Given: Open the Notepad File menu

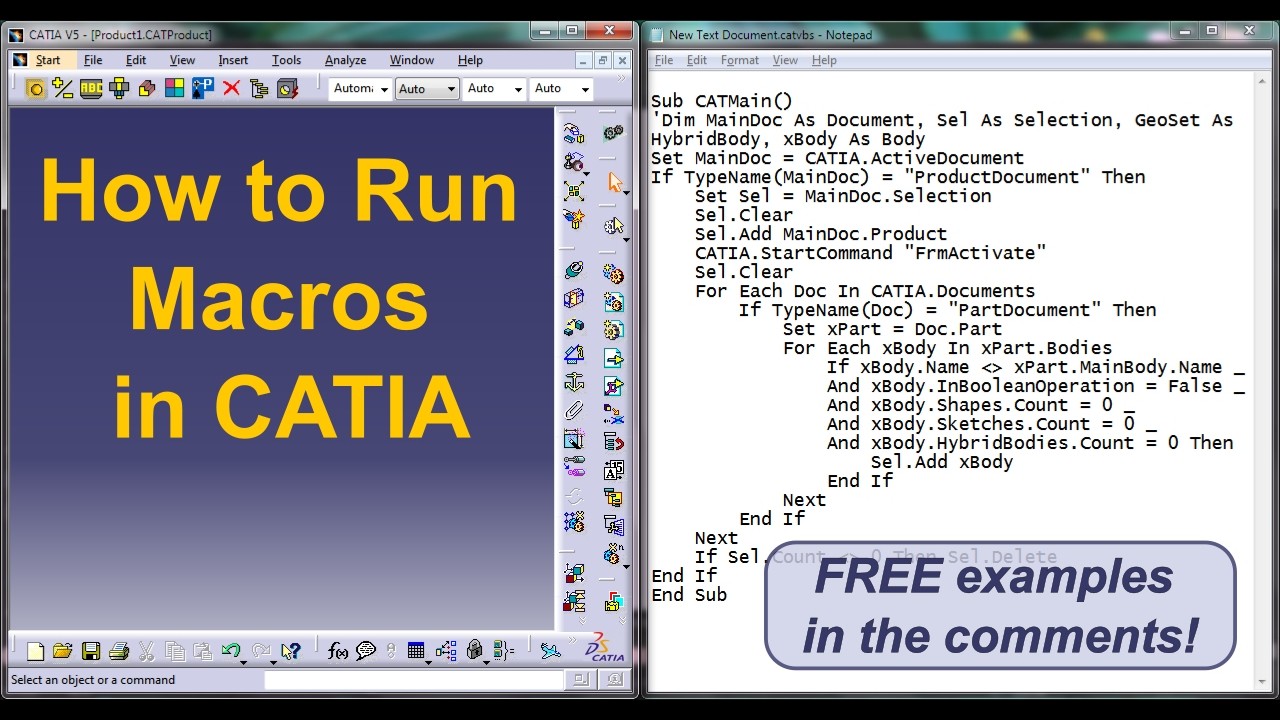Looking at the screenshot, I should coord(664,60).
